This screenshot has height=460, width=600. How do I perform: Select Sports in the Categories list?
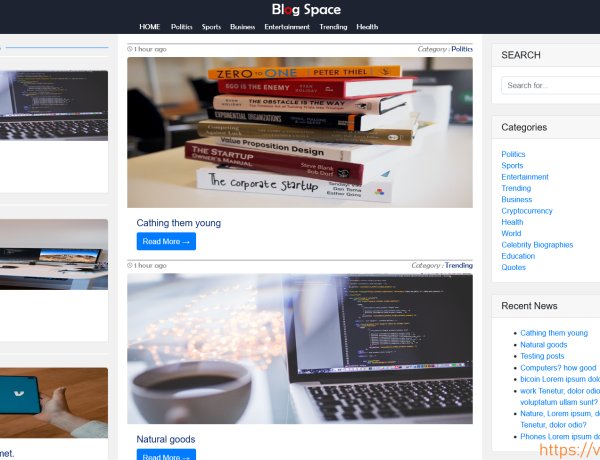pyautogui.click(x=512, y=166)
